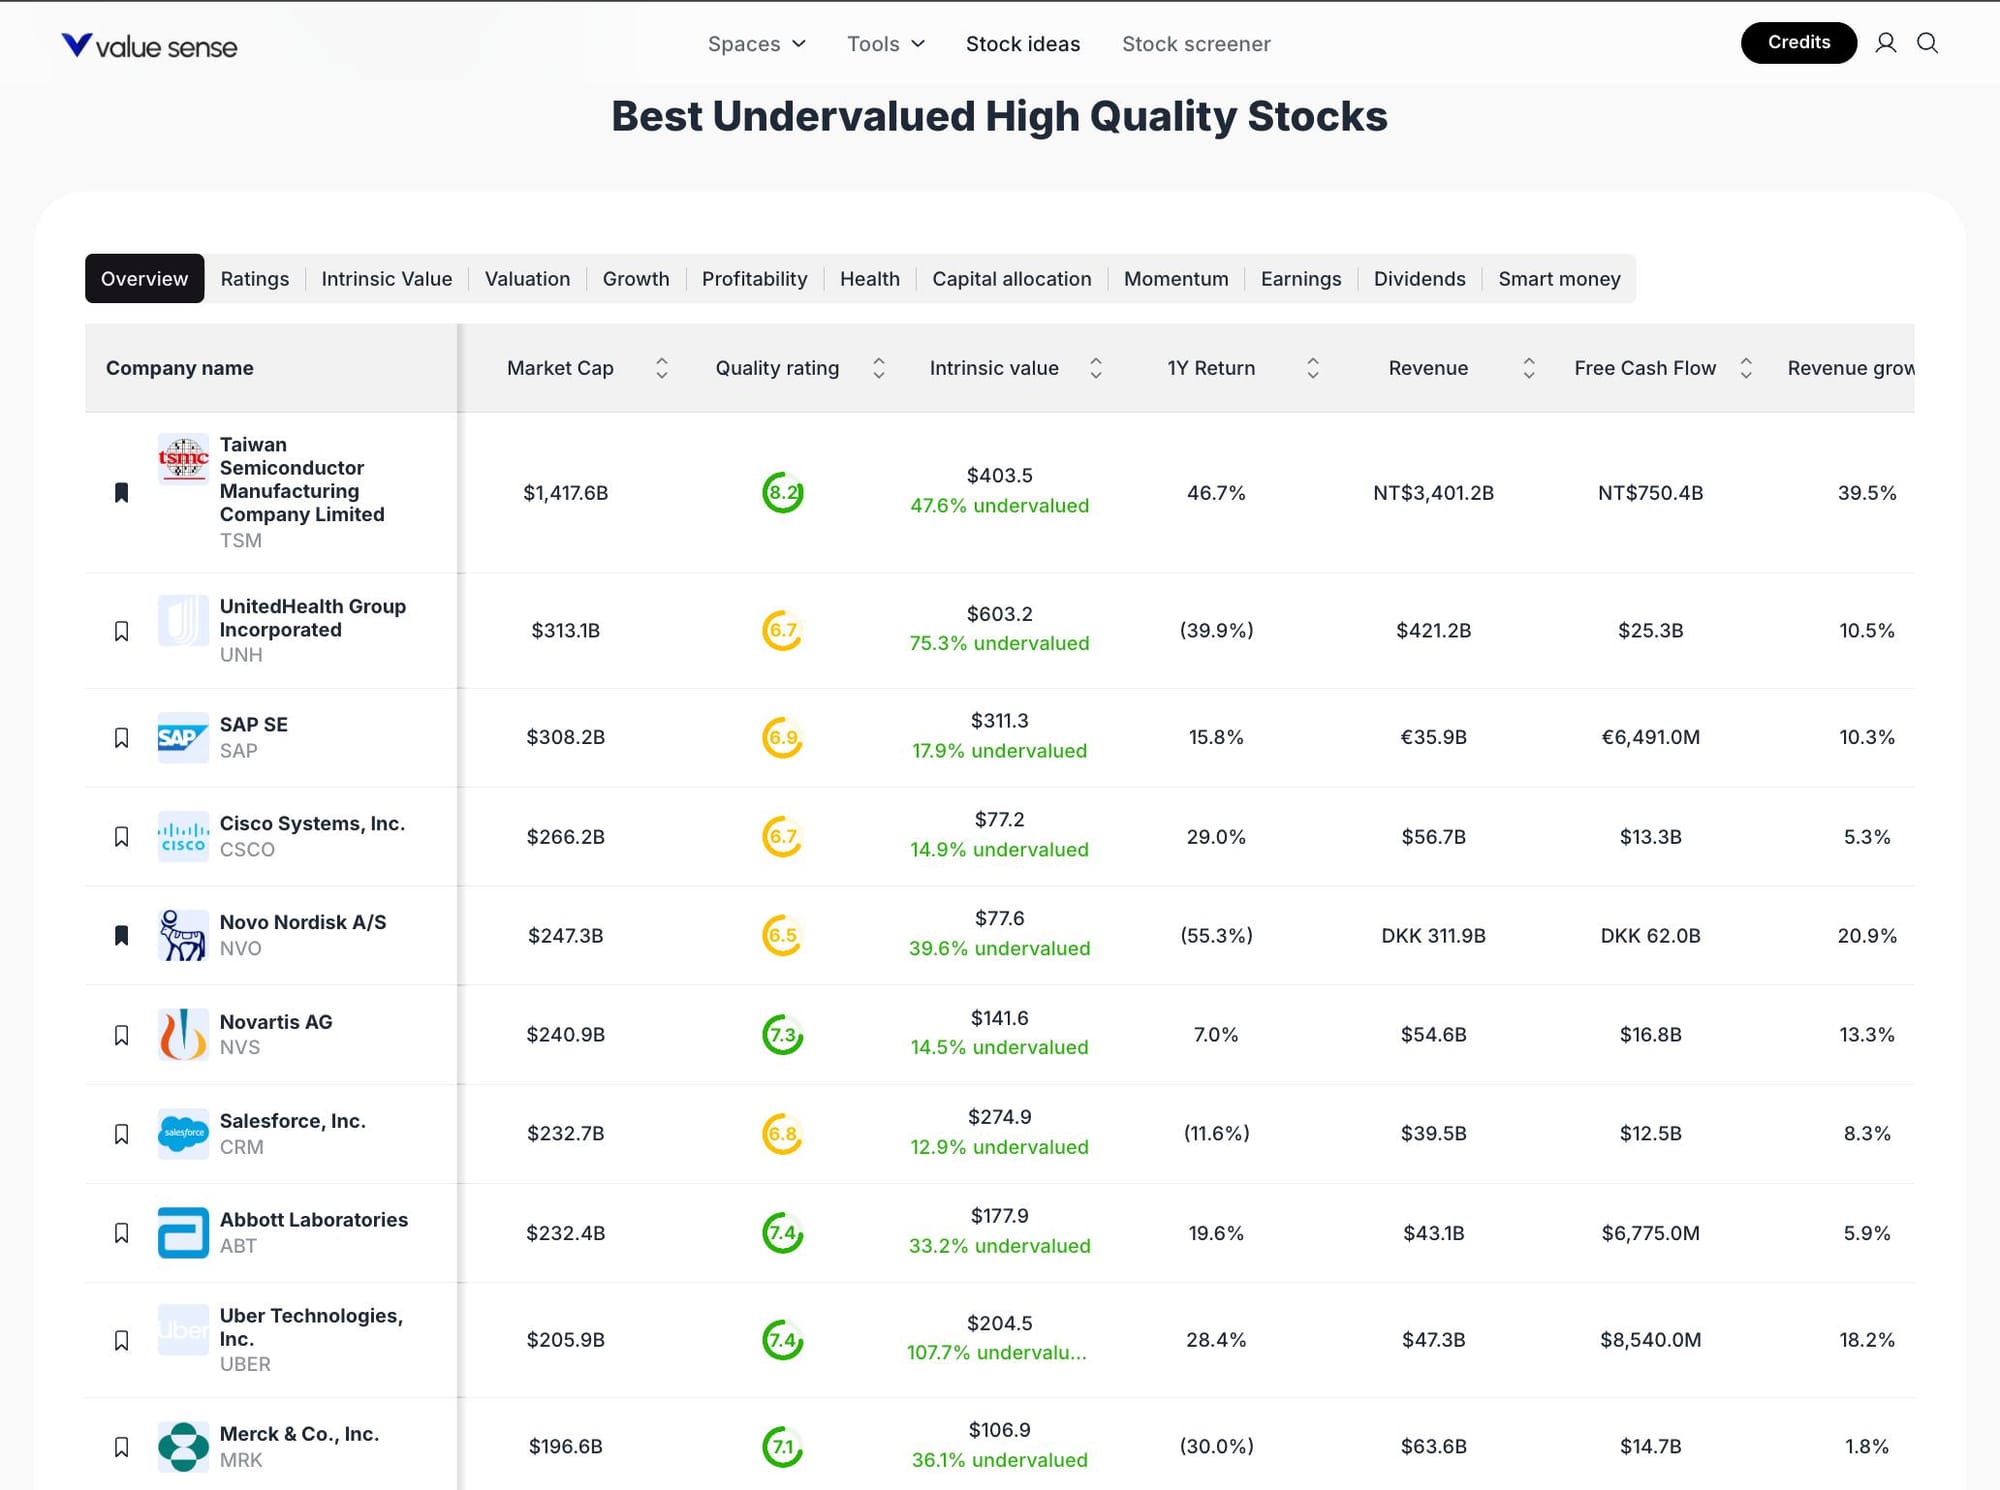Click the Cisco Systems company logo
This screenshot has width=2000, height=1490.
pyautogui.click(x=183, y=836)
